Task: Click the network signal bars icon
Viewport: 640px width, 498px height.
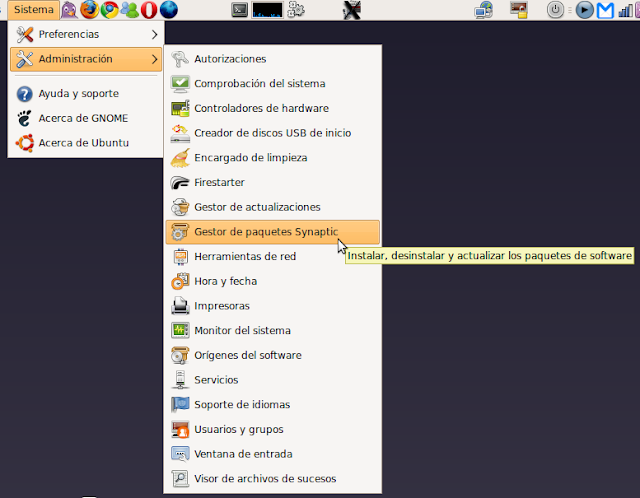Action: pos(626,11)
